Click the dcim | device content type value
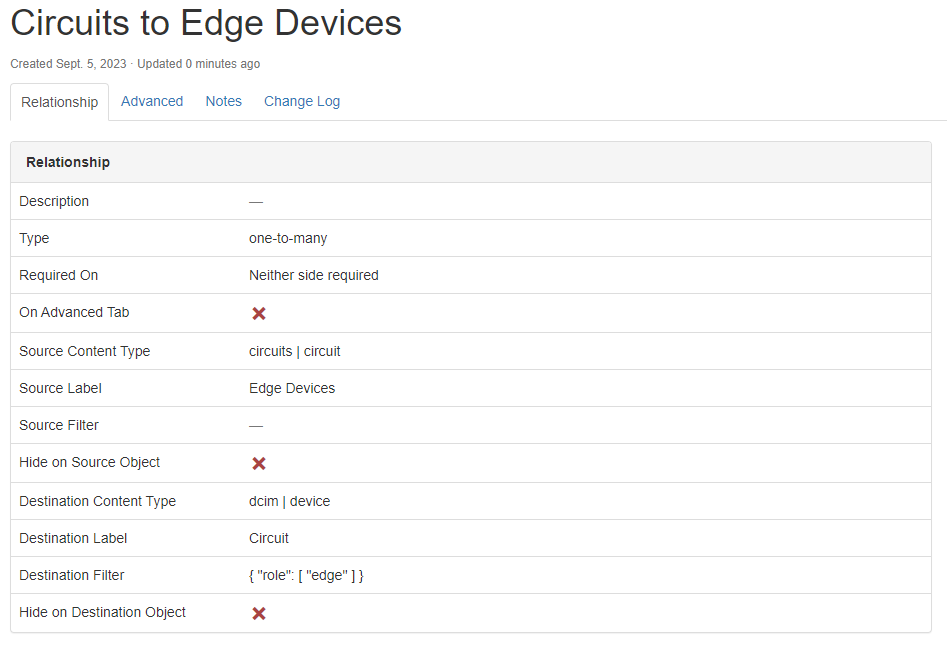 coord(289,501)
